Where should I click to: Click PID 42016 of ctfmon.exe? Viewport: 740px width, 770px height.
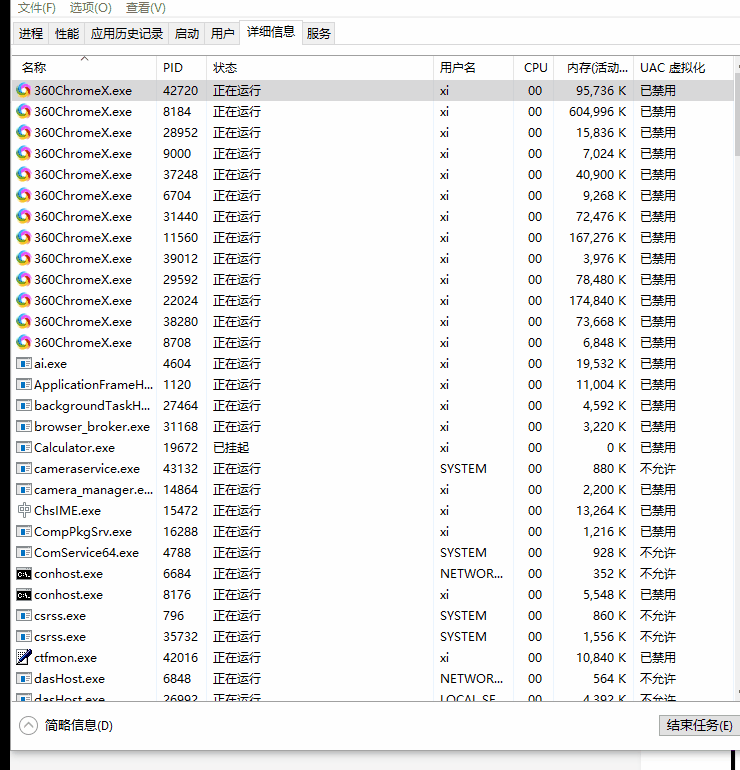180,658
